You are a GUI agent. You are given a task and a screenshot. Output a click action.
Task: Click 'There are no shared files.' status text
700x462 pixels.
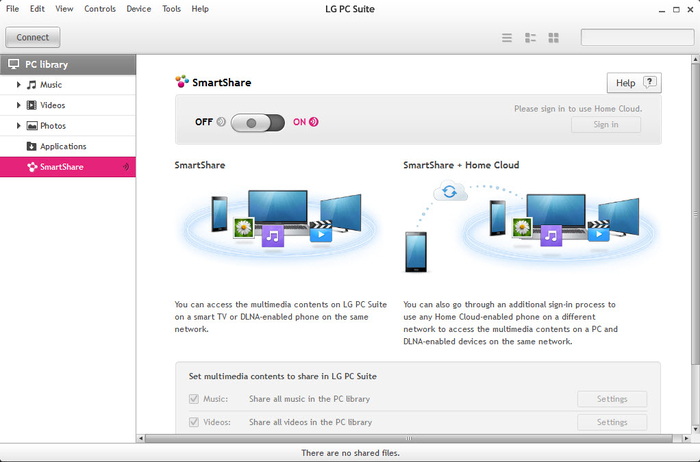pos(350,453)
